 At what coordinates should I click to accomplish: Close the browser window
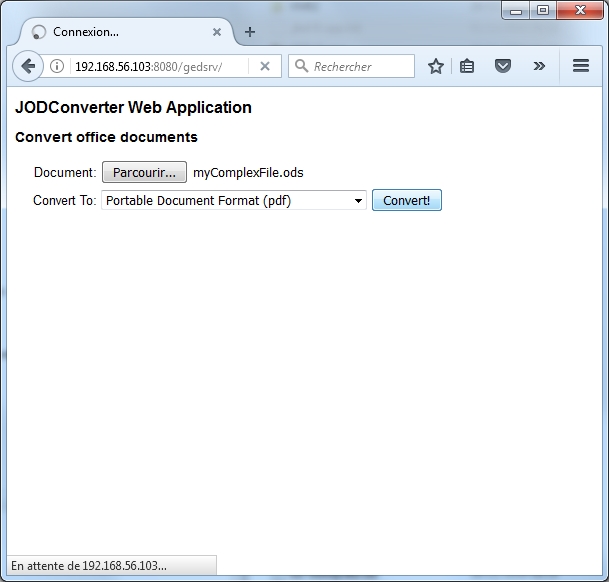point(580,10)
